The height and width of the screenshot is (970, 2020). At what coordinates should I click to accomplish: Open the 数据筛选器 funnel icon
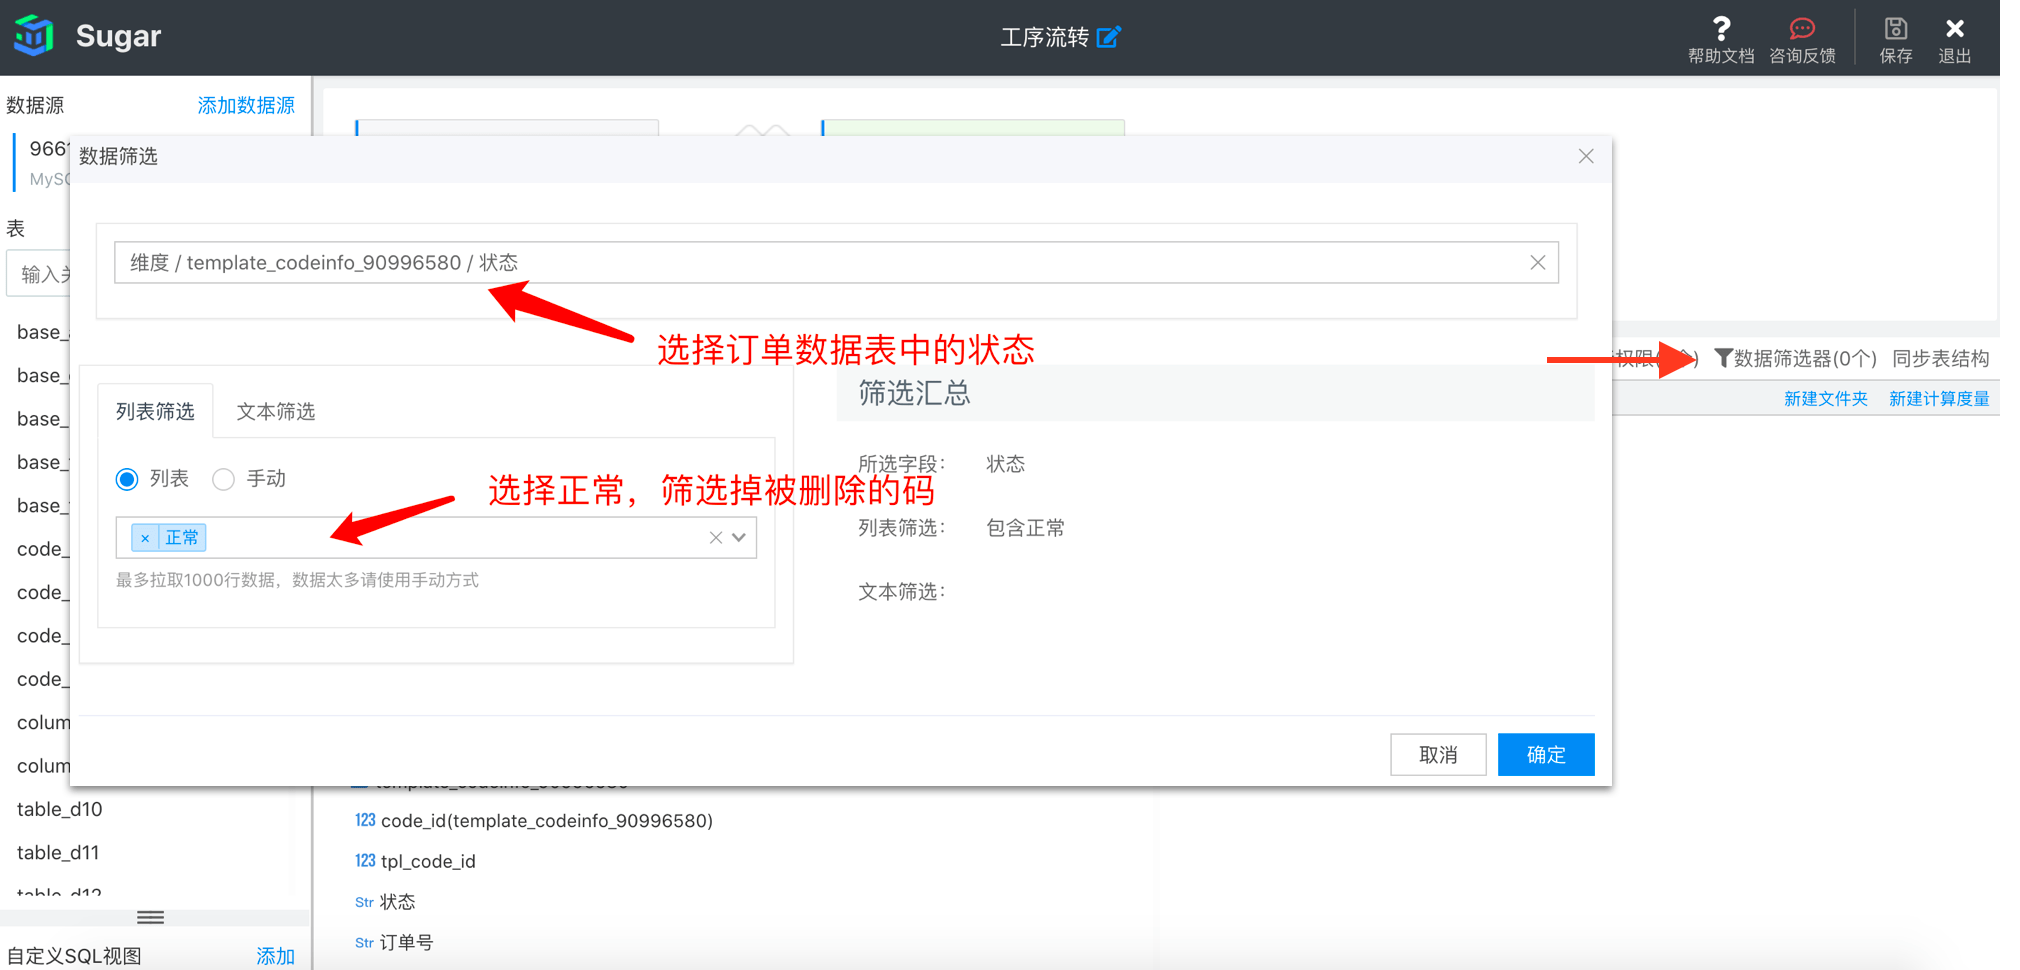1723,358
